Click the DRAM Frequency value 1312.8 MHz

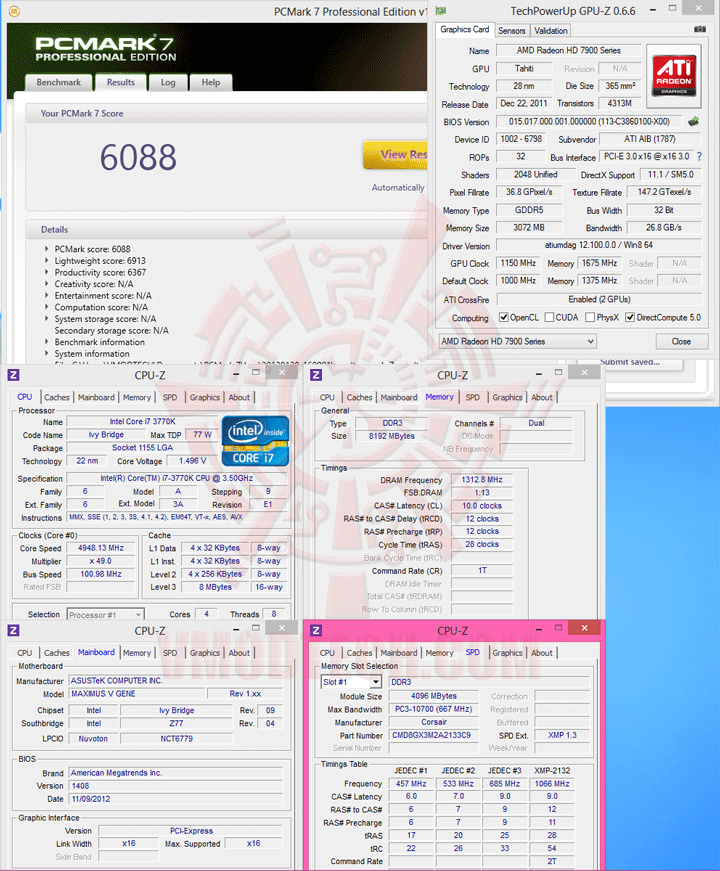tap(482, 479)
